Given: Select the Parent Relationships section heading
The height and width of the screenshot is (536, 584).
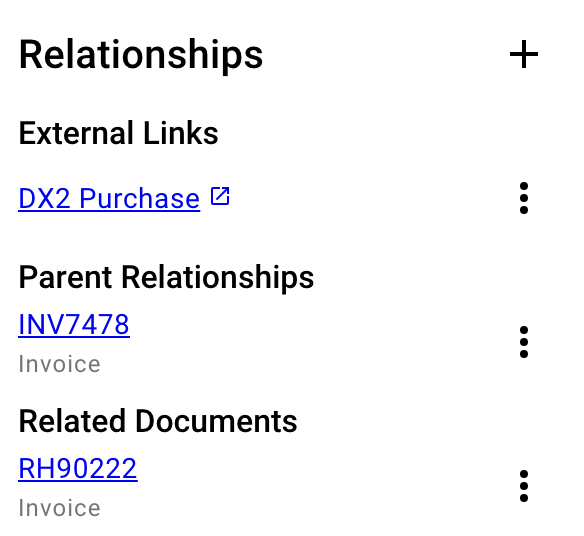Looking at the screenshot, I should pos(166,277).
